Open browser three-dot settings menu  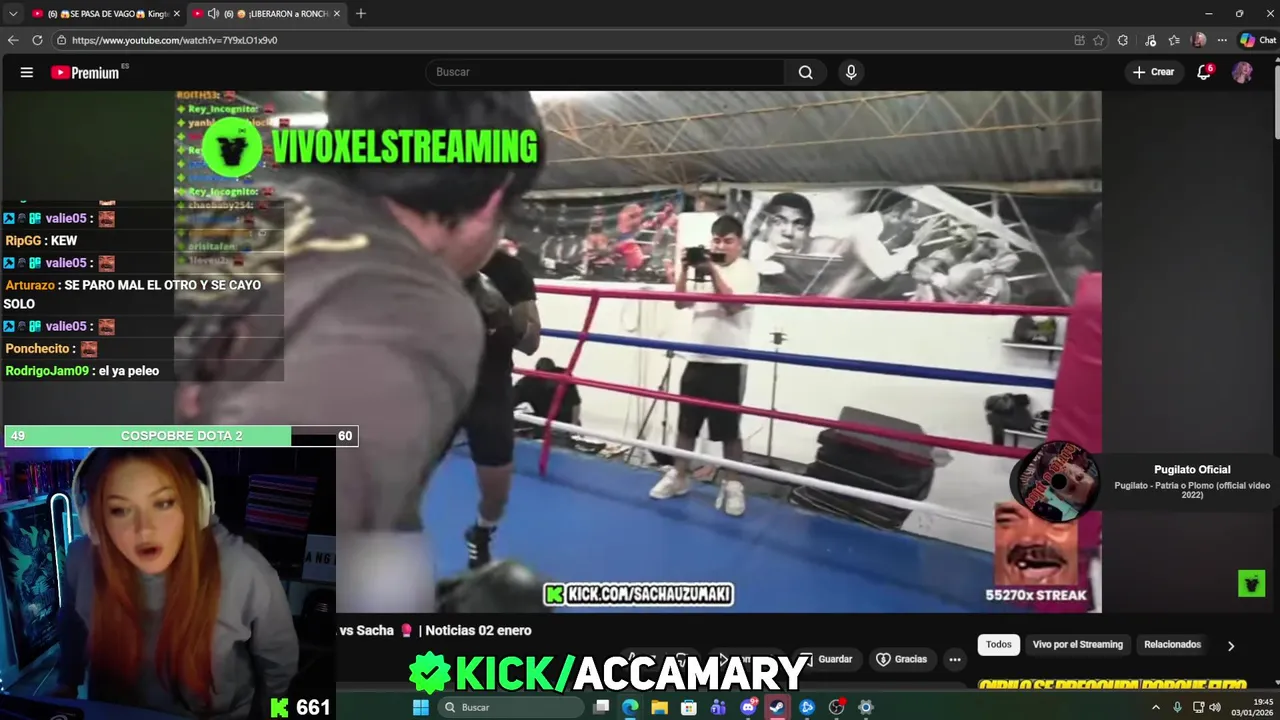(x=1222, y=40)
